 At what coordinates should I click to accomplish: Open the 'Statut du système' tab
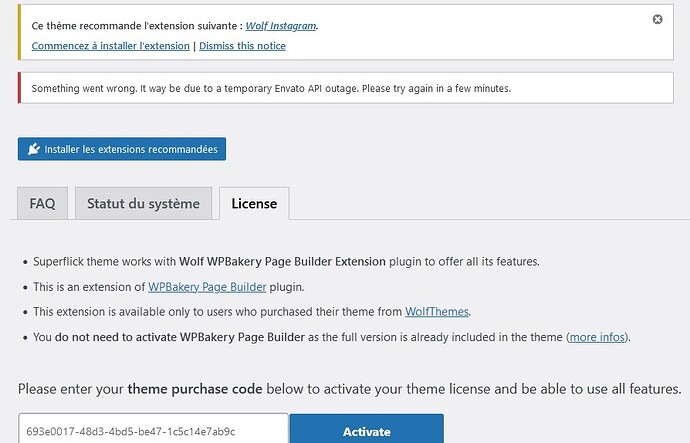143,203
